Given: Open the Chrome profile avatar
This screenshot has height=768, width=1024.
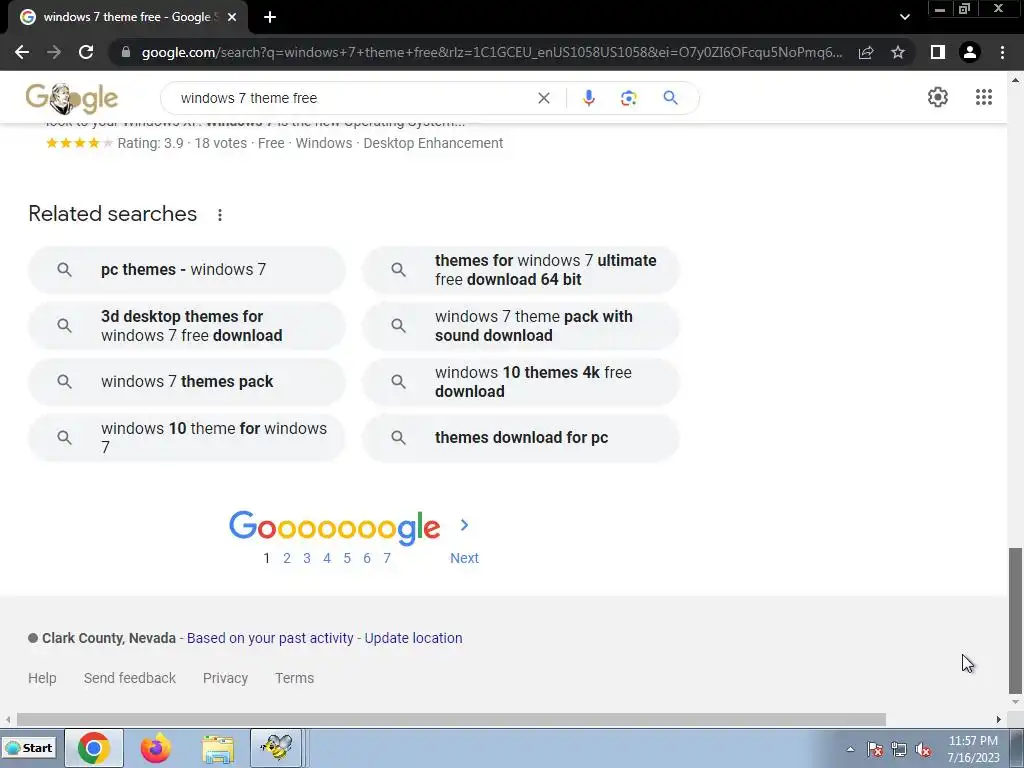Looking at the screenshot, I should 970,52.
